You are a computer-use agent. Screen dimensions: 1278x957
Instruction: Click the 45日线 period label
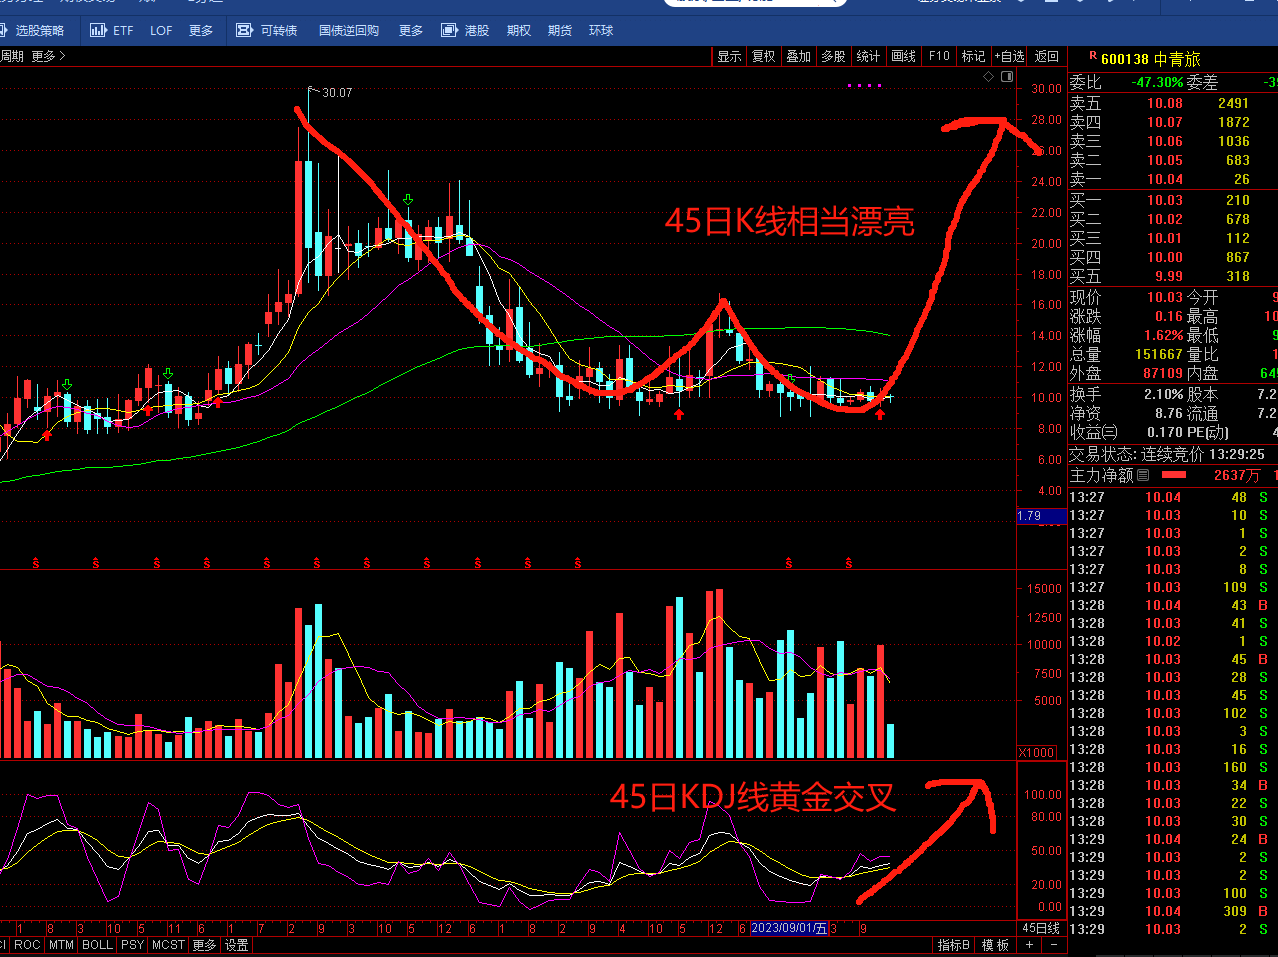1041,929
